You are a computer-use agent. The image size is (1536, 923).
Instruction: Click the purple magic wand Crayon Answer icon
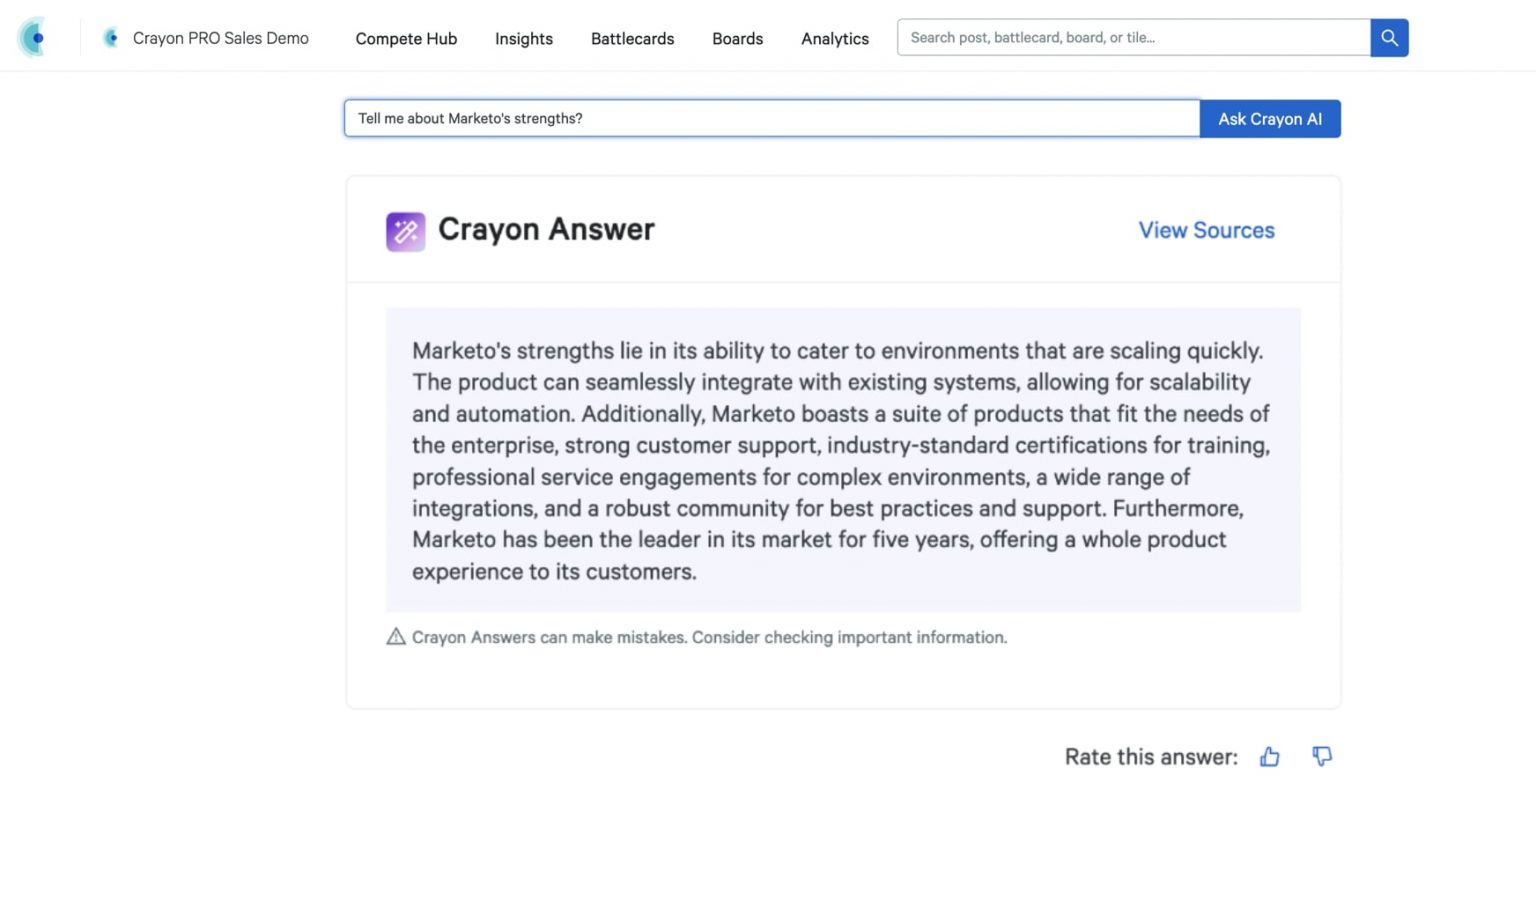405,231
